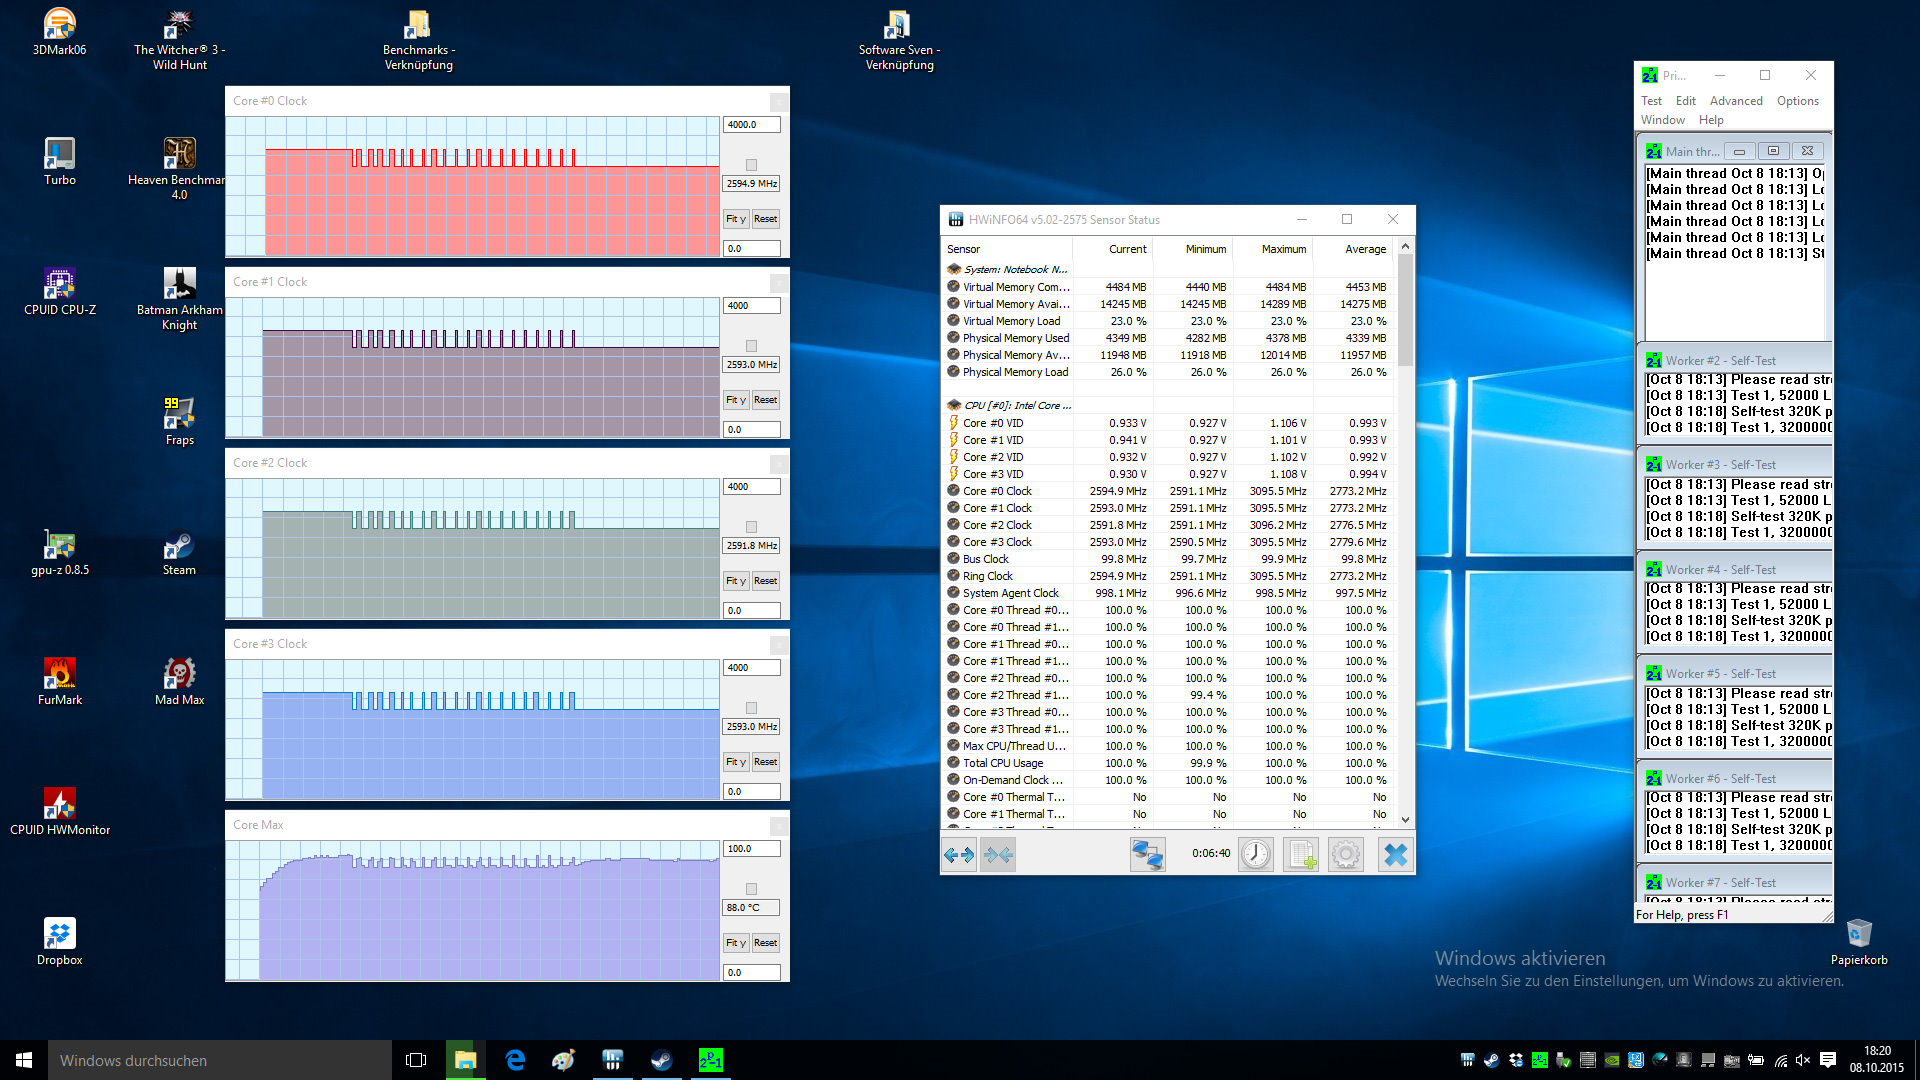Click HWiNFO scrollbar down arrow
The image size is (1920, 1080).
click(1405, 820)
